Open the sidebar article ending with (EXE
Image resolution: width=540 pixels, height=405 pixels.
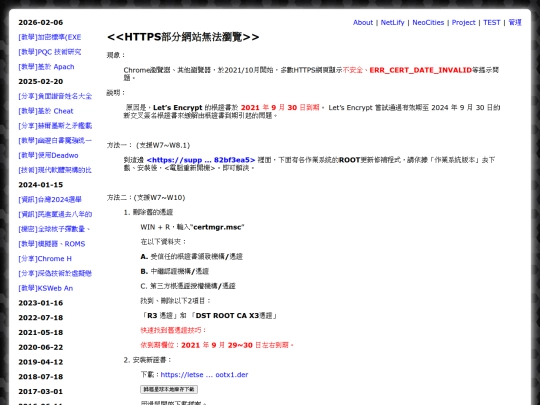click(50, 37)
